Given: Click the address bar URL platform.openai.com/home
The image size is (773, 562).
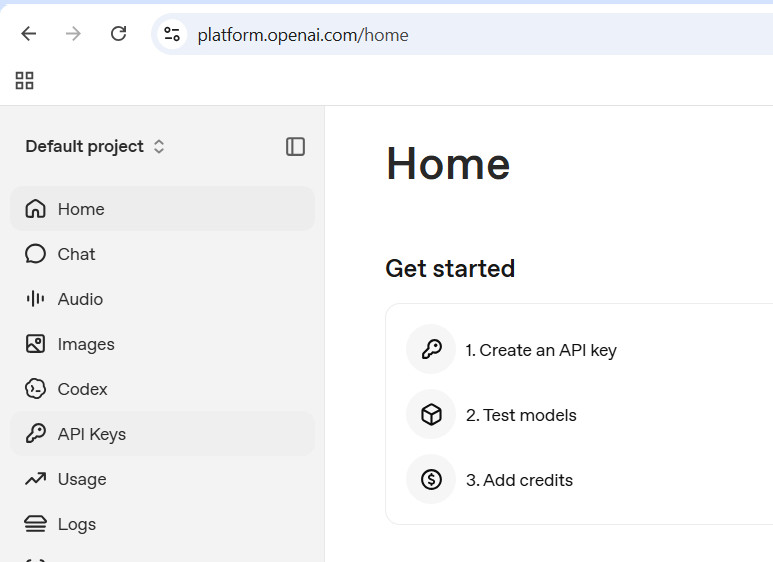Looking at the screenshot, I should (303, 35).
